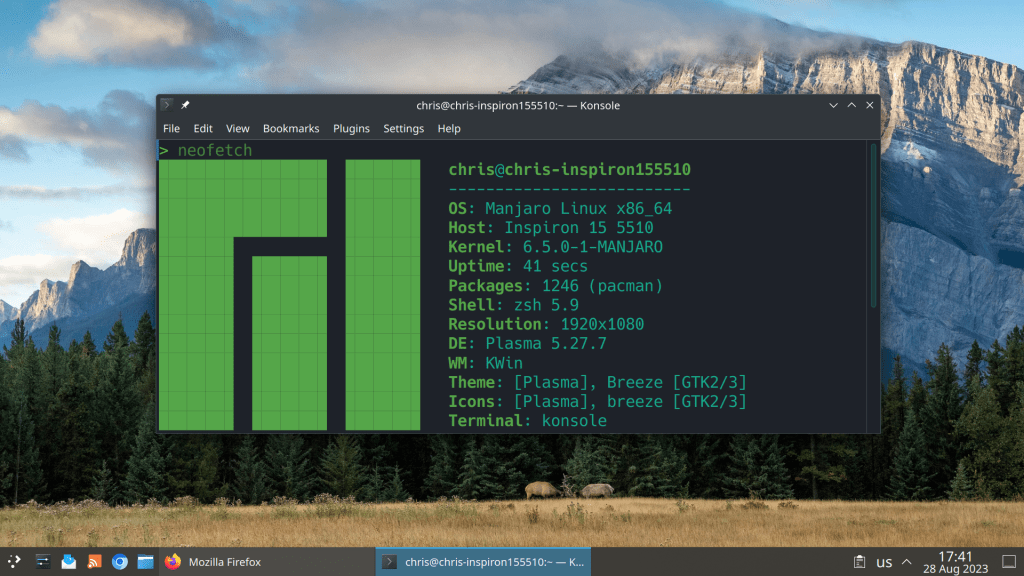
Task: Launch the Chromium browser icon
Action: point(120,562)
